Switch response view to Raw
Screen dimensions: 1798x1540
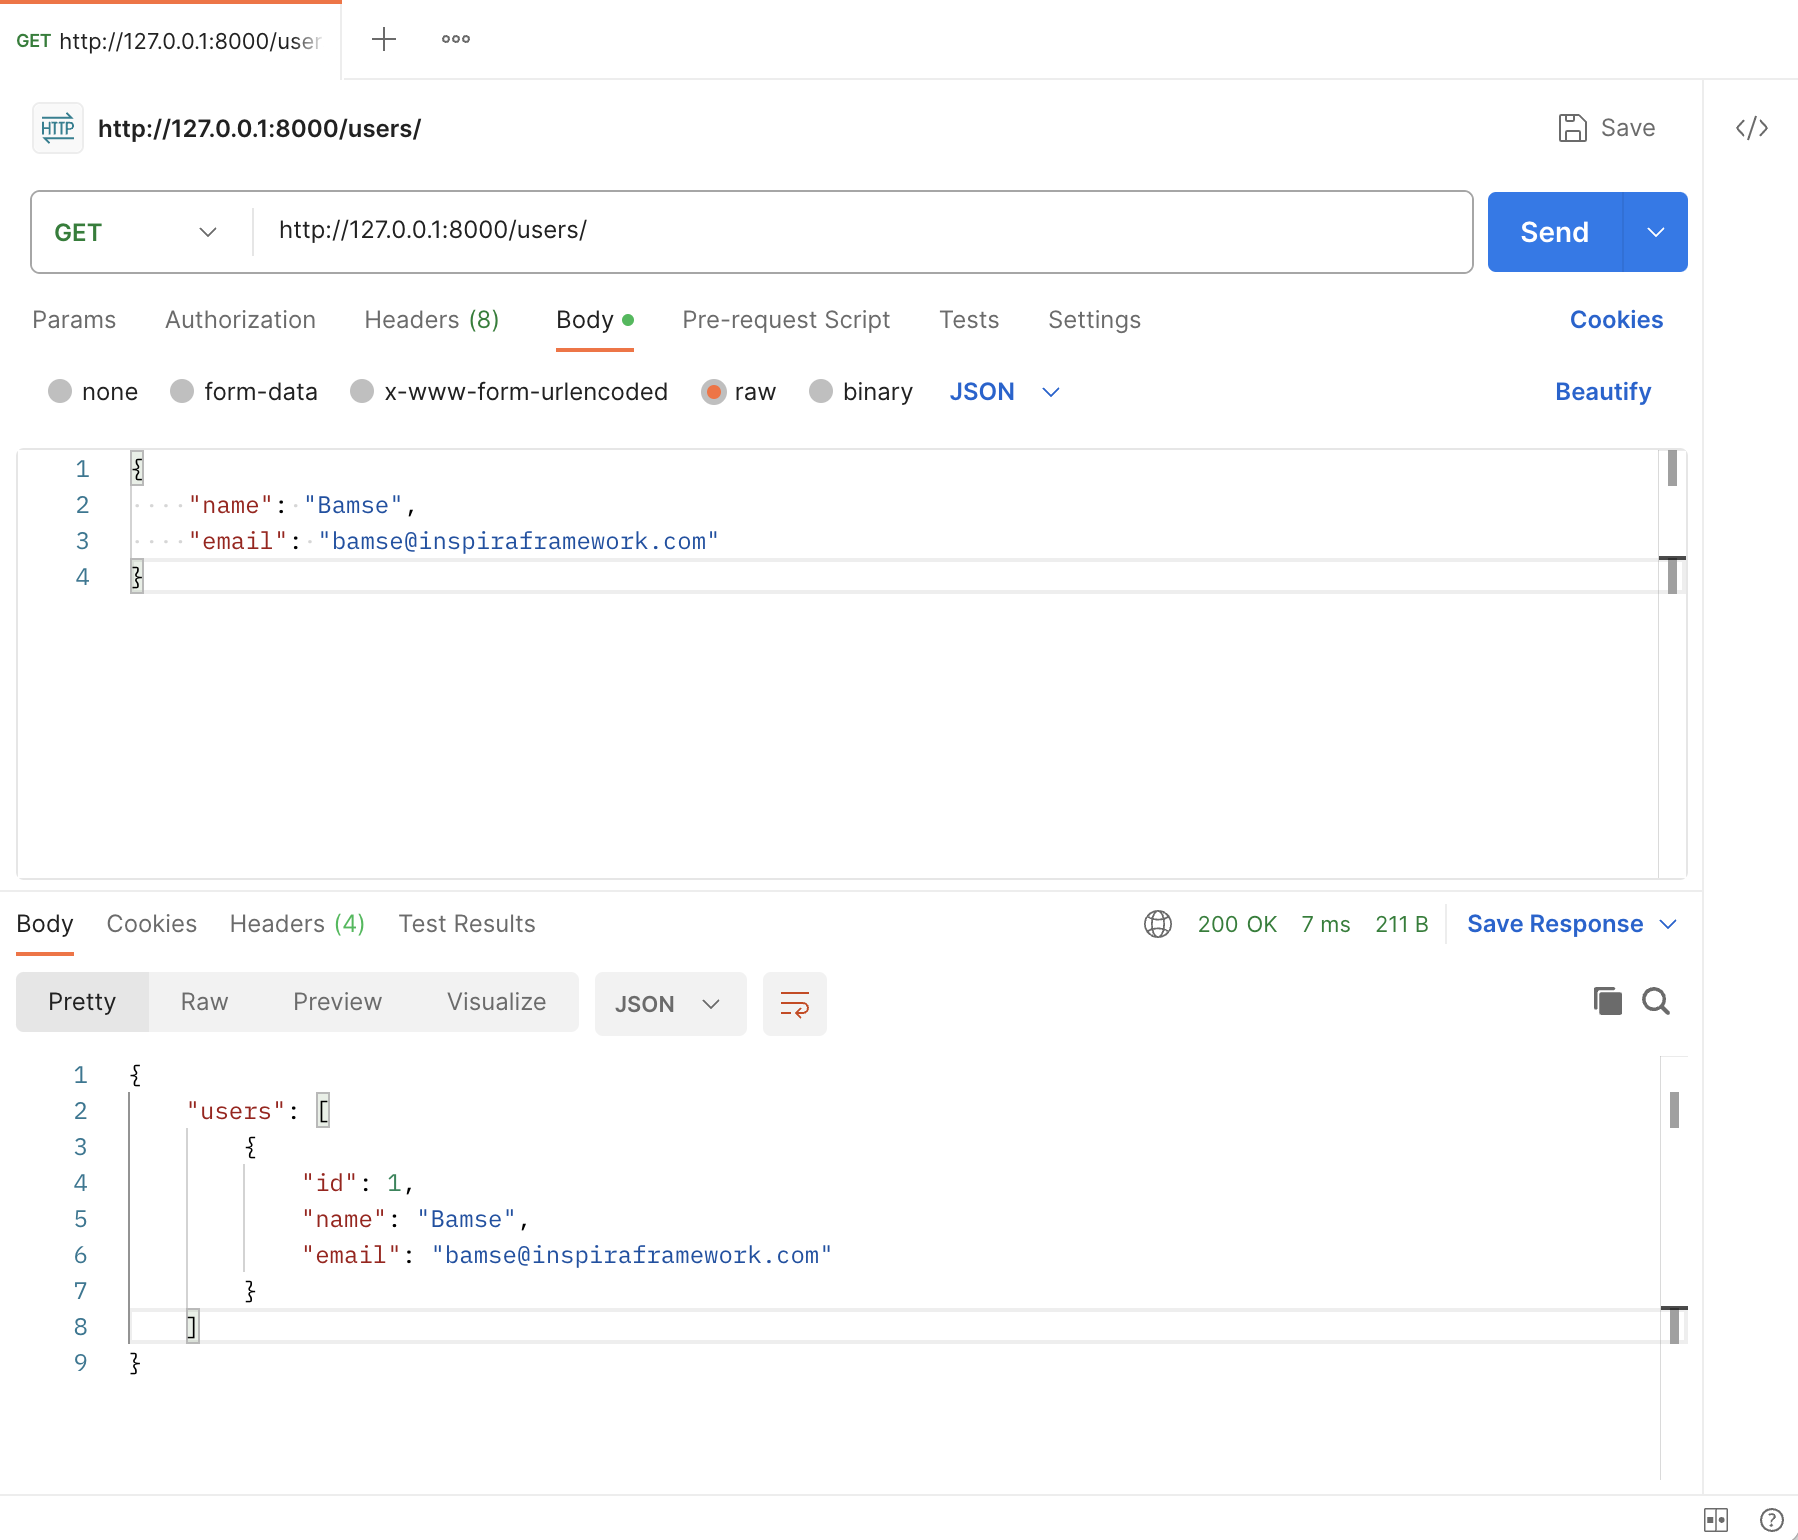(x=204, y=1002)
